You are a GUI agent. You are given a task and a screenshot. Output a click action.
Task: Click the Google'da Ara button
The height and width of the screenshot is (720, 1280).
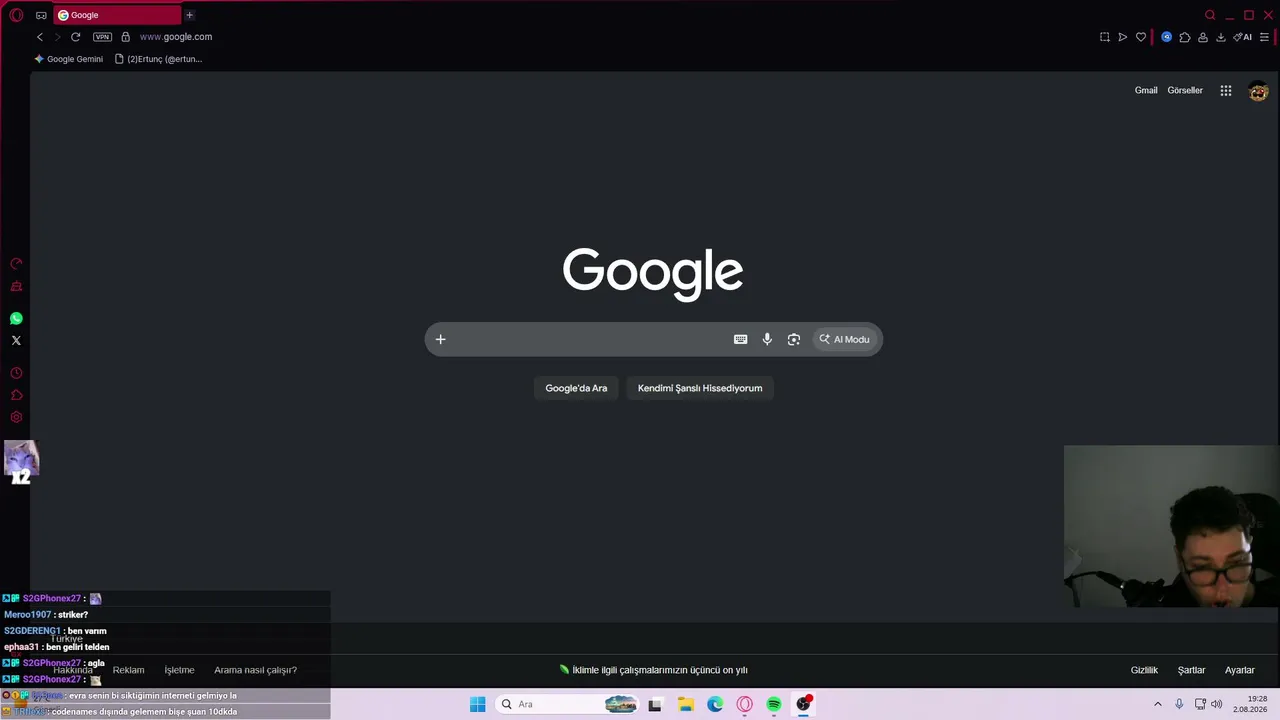click(576, 388)
